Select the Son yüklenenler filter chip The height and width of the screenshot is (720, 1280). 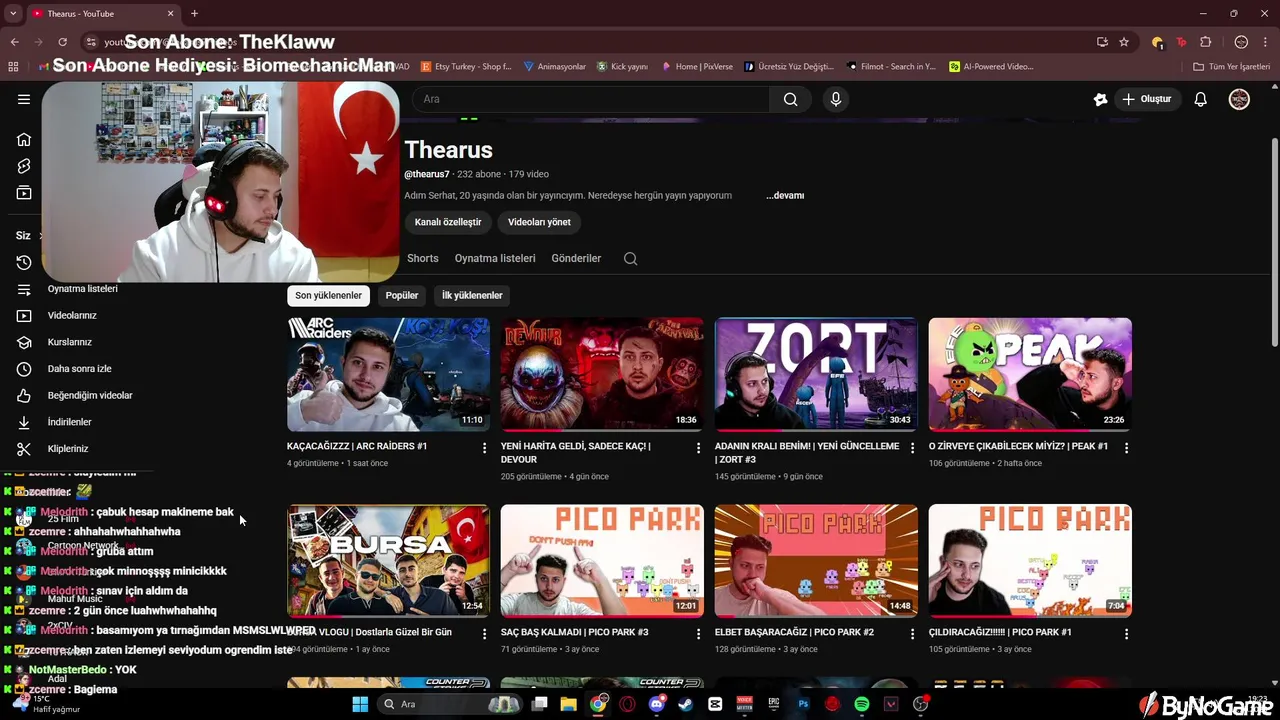pyautogui.click(x=328, y=295)
